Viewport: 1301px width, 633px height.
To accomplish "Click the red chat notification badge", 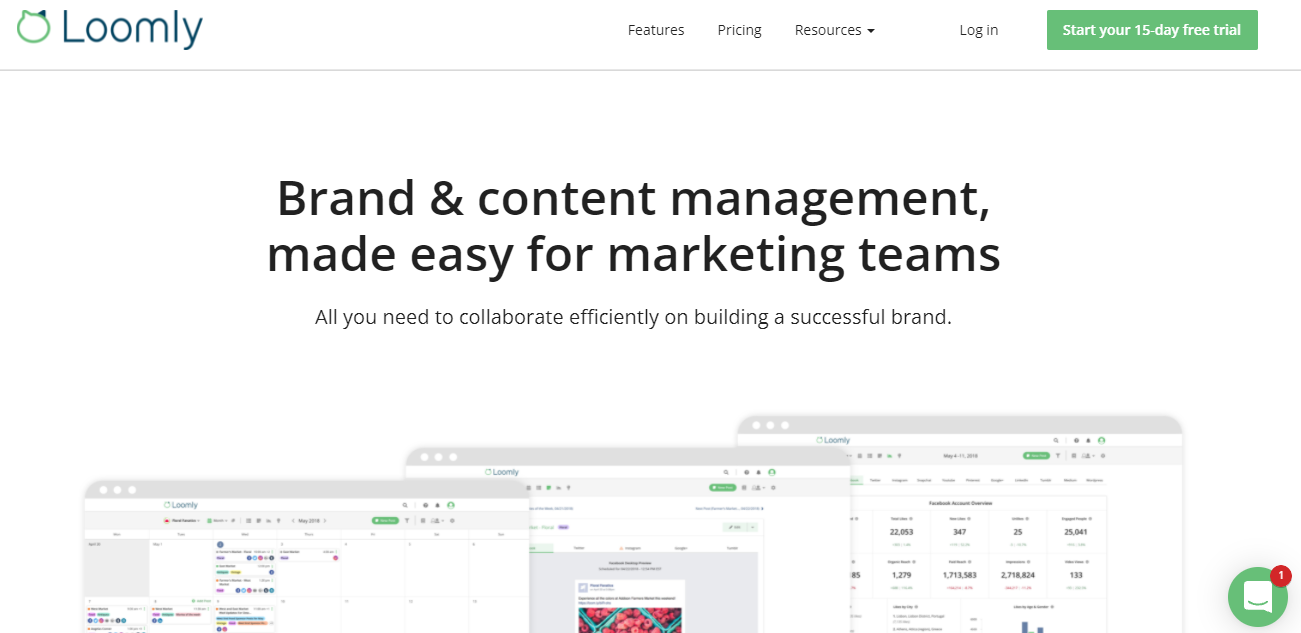I will click(1280, 576).
